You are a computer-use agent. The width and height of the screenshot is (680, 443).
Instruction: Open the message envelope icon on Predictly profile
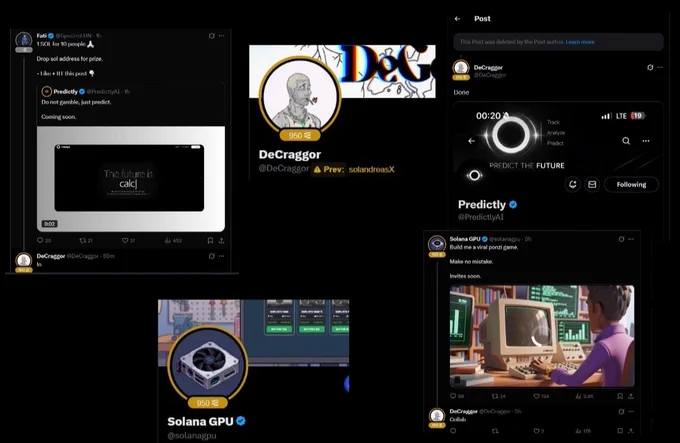coord(592,184)
